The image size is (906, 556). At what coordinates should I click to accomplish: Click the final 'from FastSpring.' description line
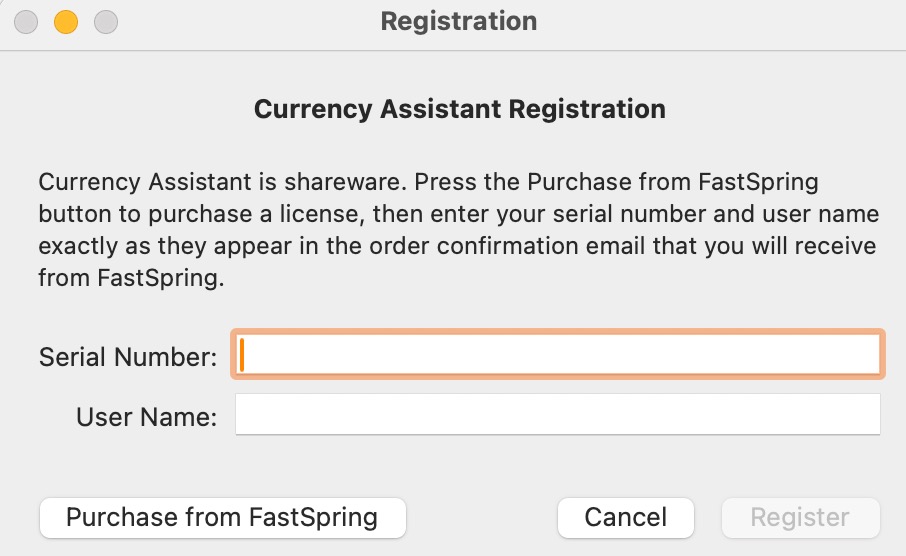130,278
